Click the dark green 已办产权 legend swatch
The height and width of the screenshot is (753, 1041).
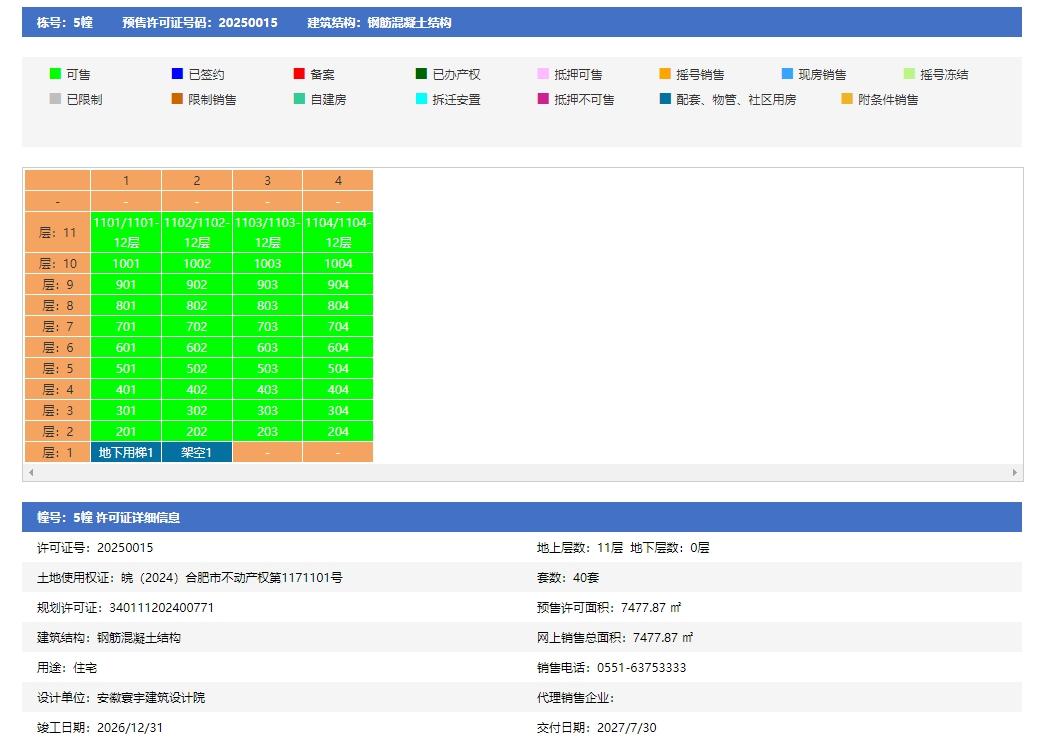(422, 74)
